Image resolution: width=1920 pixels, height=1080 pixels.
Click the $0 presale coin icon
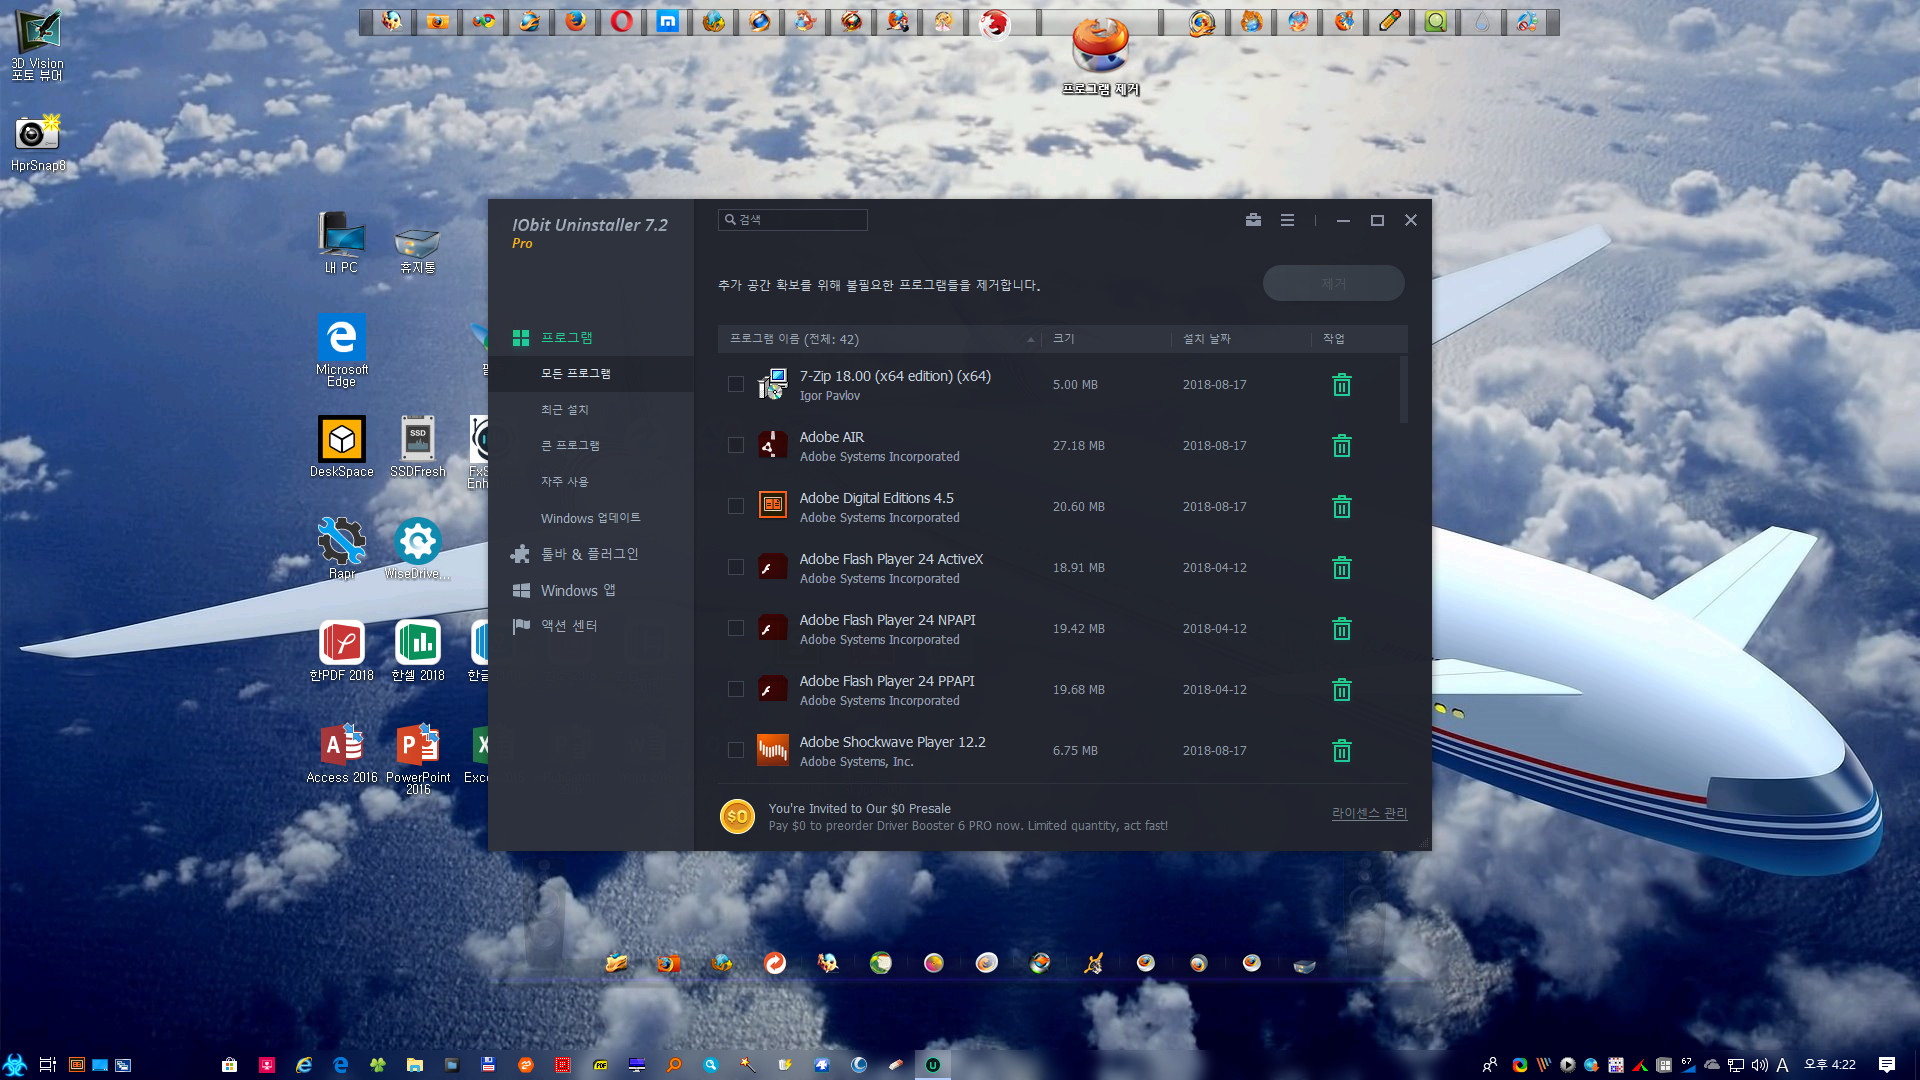[x=737, y=816]
